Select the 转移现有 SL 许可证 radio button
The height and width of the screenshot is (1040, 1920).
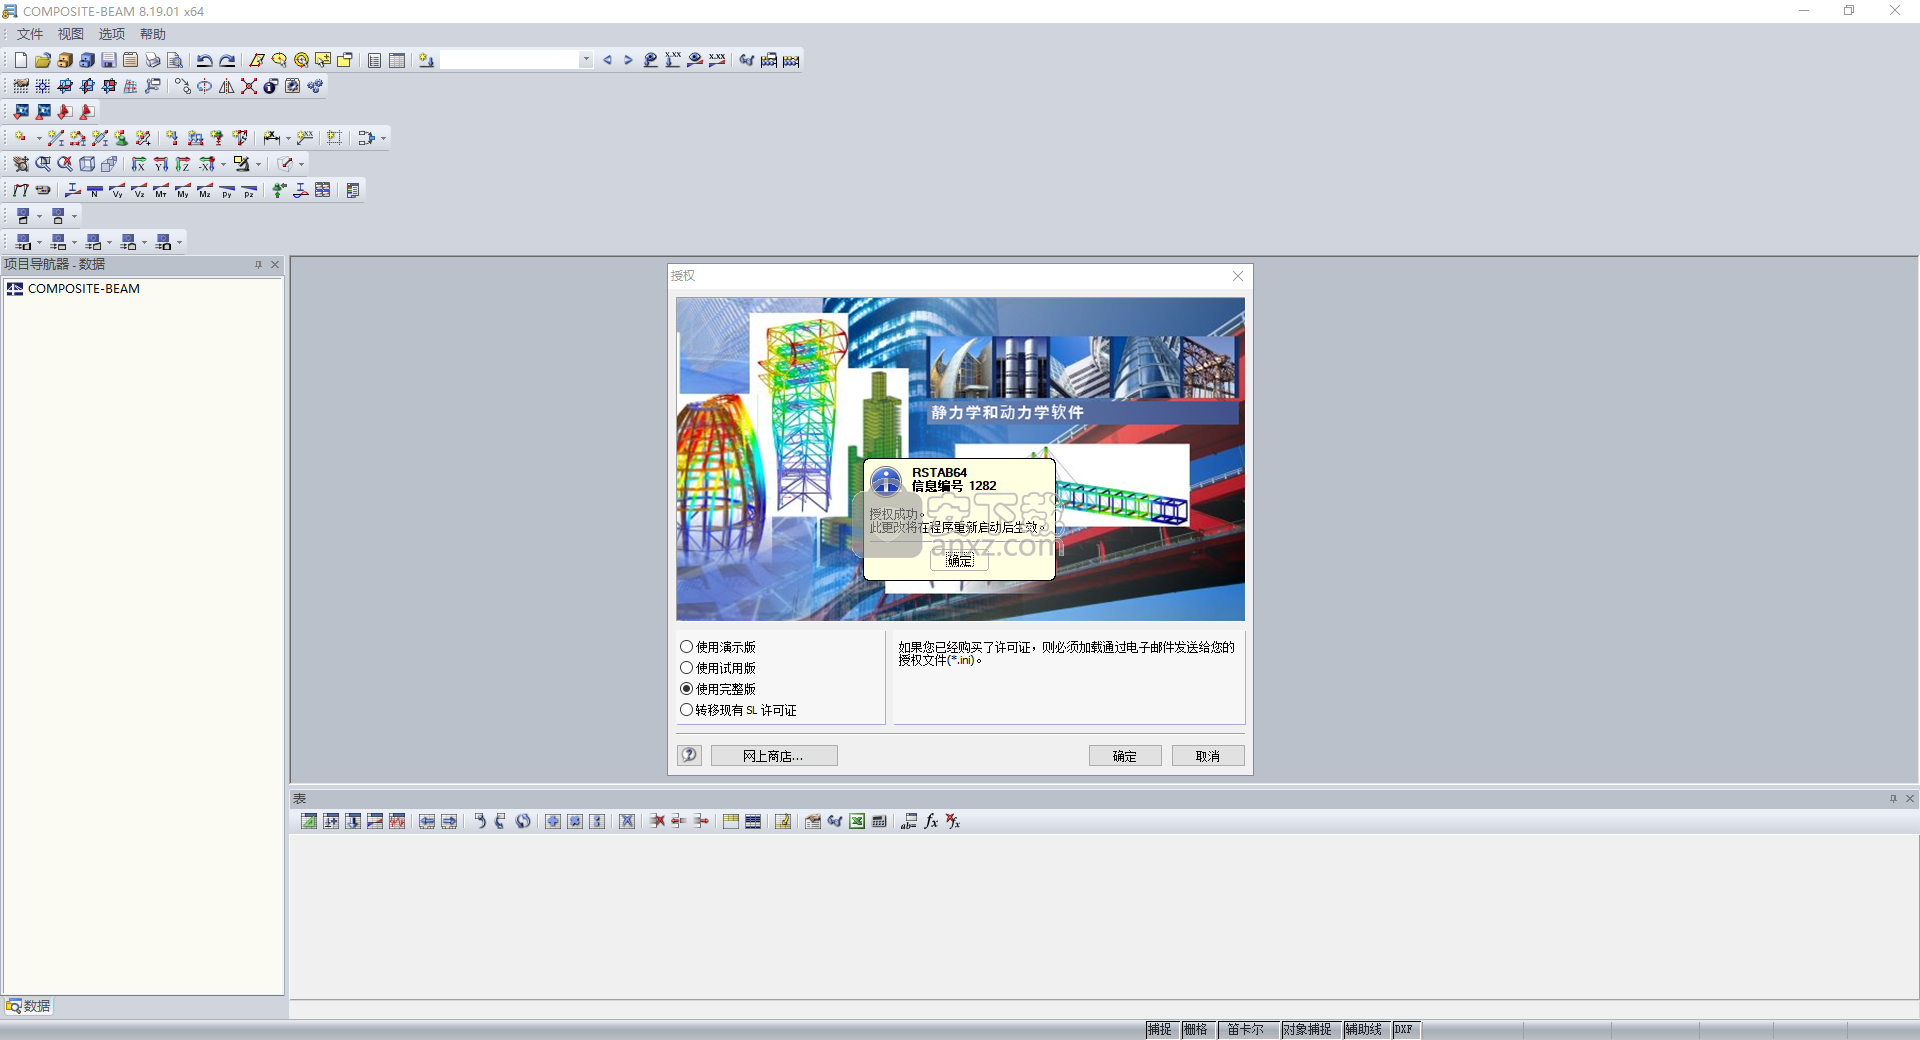[x=686, y=710]
